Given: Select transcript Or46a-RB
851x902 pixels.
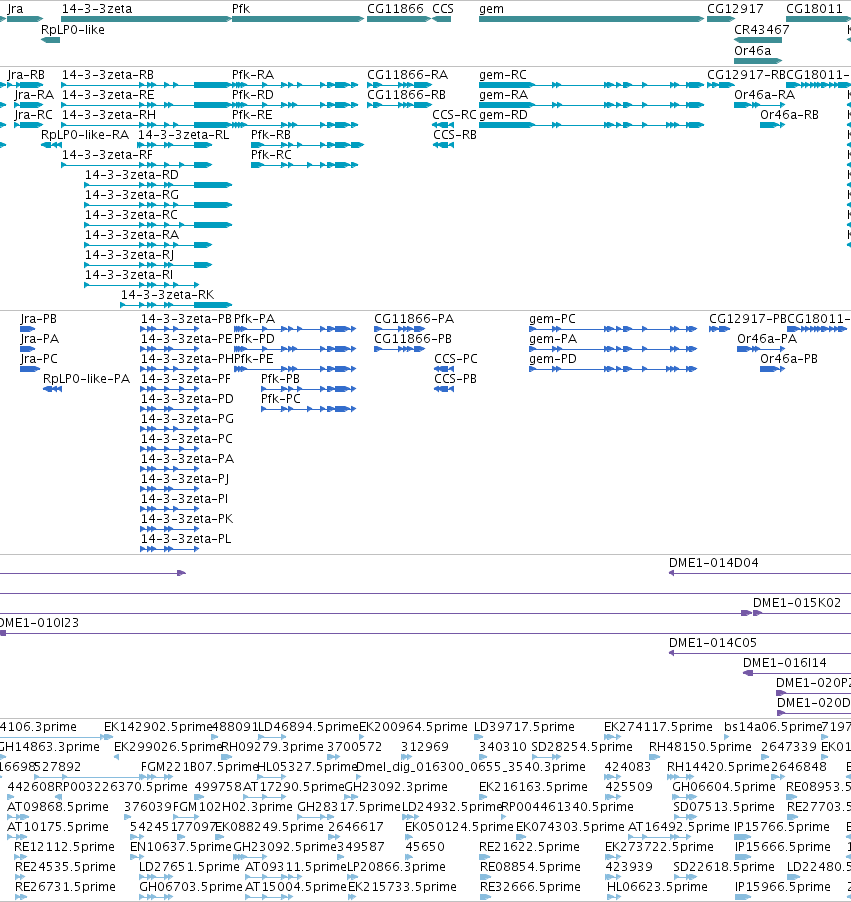Looking at the screenshot, I should click(x=789, y=115).
